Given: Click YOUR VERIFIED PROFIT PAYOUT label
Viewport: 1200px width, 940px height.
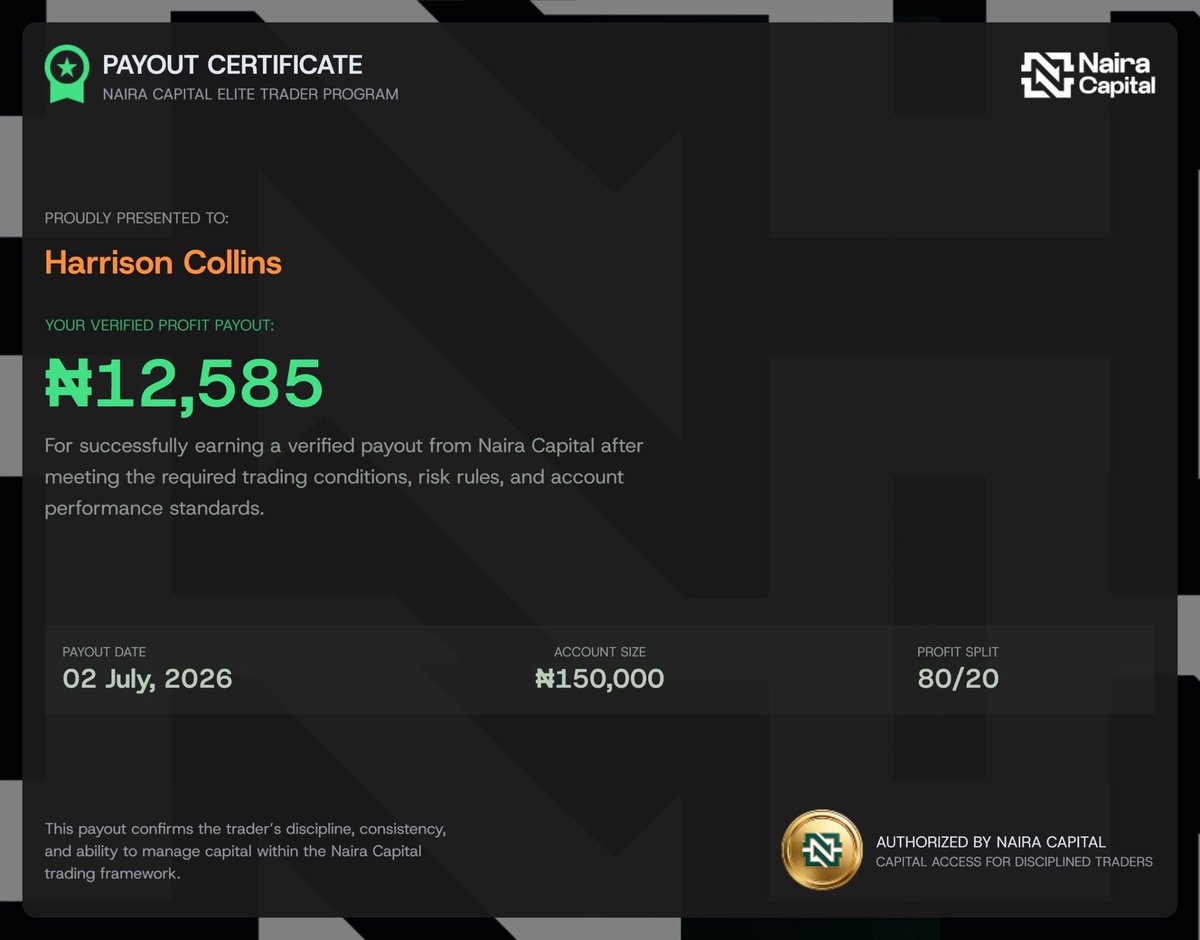Looking at the screenshot, I should click(x=159, y=325).
